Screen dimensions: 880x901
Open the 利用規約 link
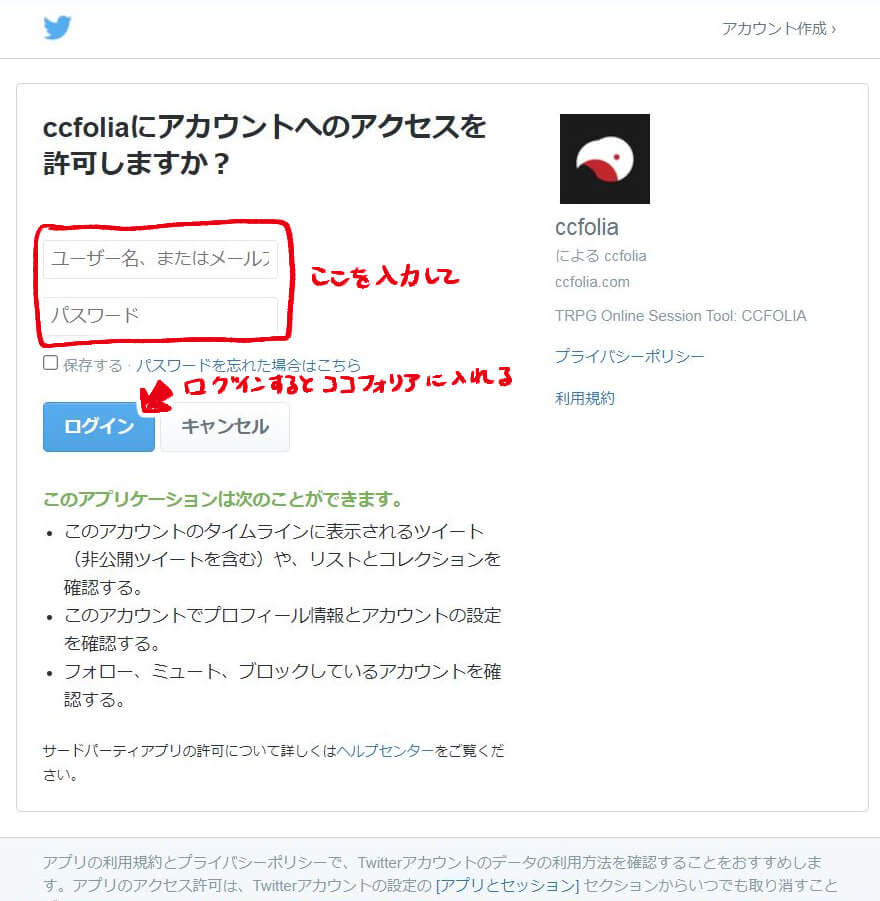585,398
